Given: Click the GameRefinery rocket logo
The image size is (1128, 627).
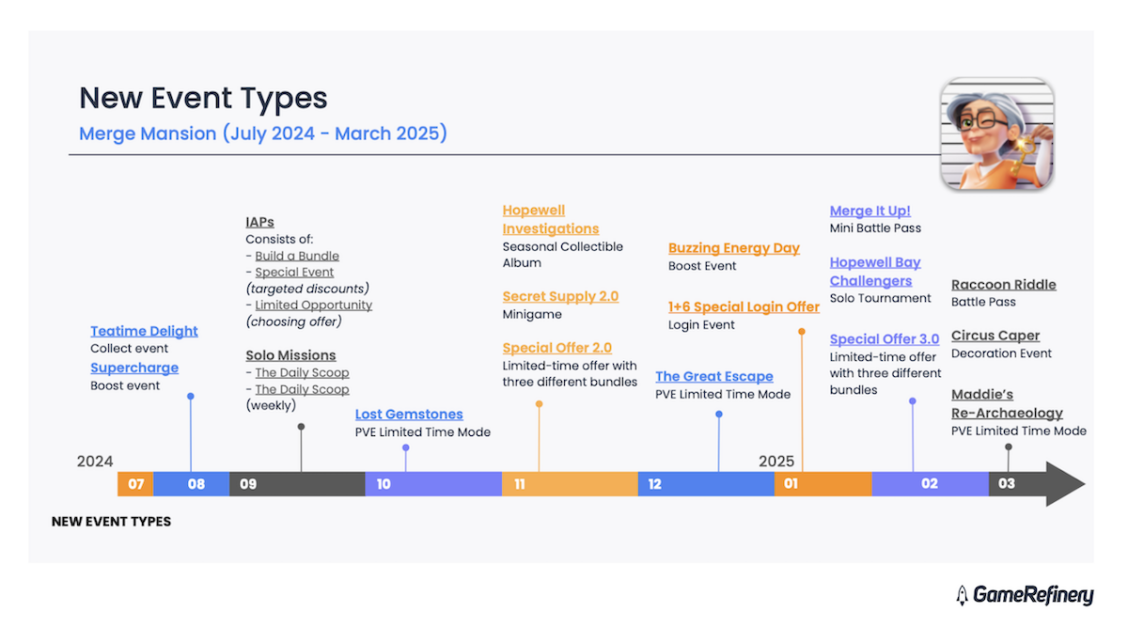Looking at the screenshot, I should point(961,595).
